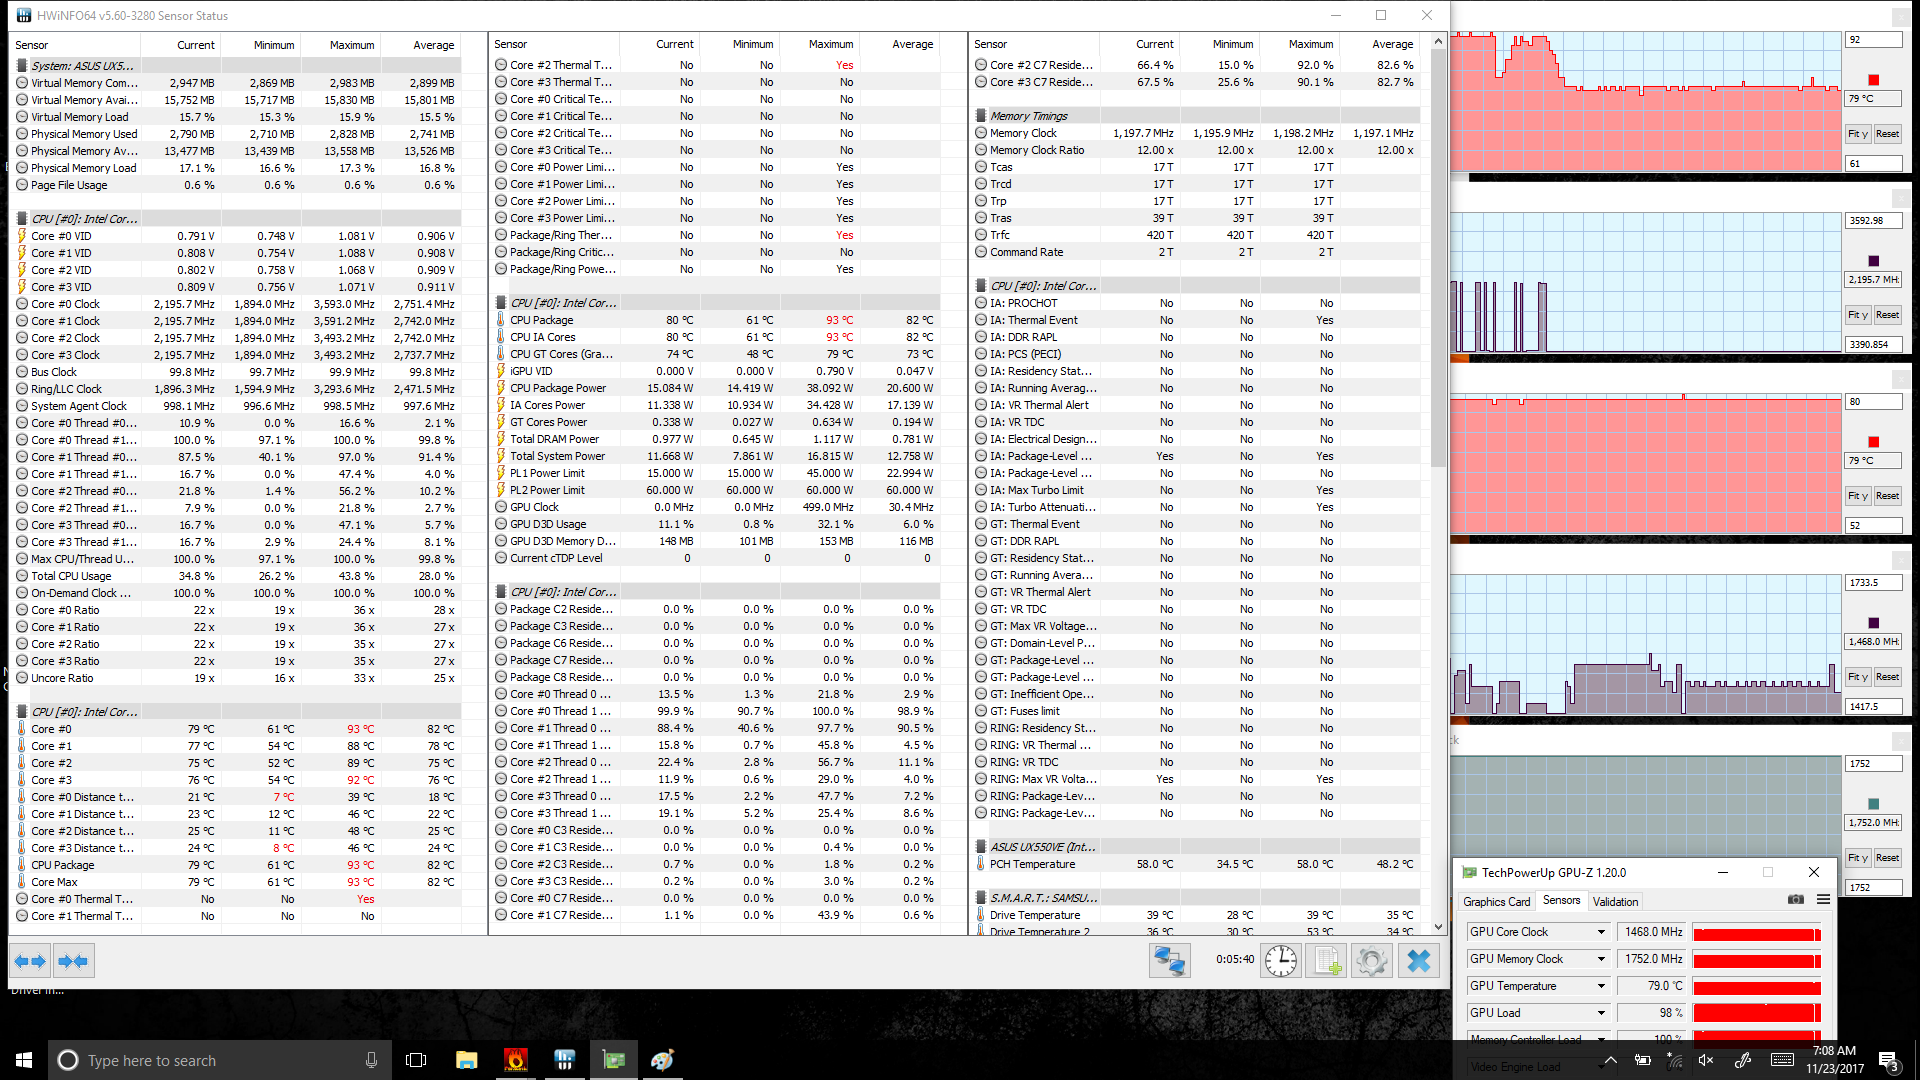Open the GPU Load dropdown arrow
Screen dimensions: 1920x1080
pos(1601,1013)
